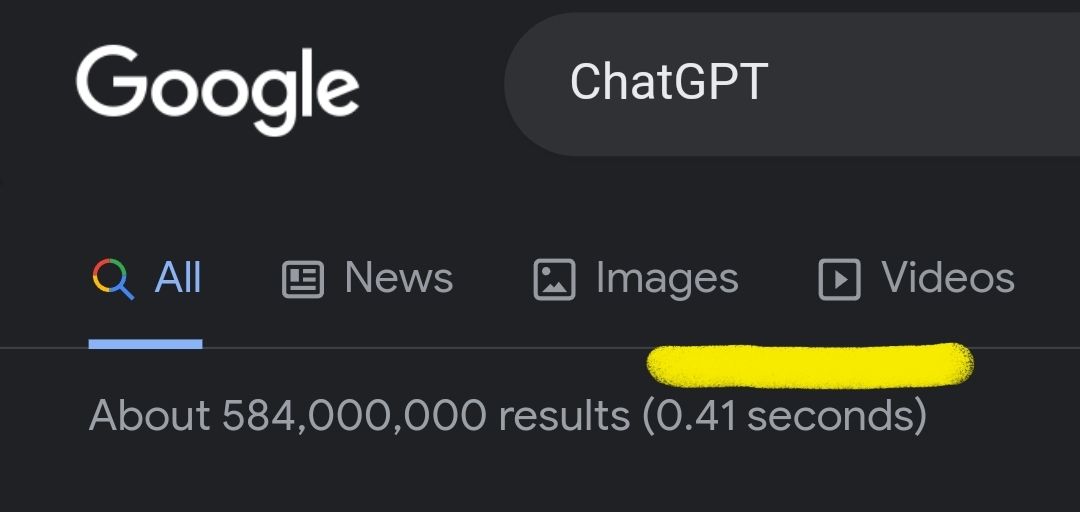Click the '584,000,000' number
The height and width of the screenshot is (512, 1080).
354,415
